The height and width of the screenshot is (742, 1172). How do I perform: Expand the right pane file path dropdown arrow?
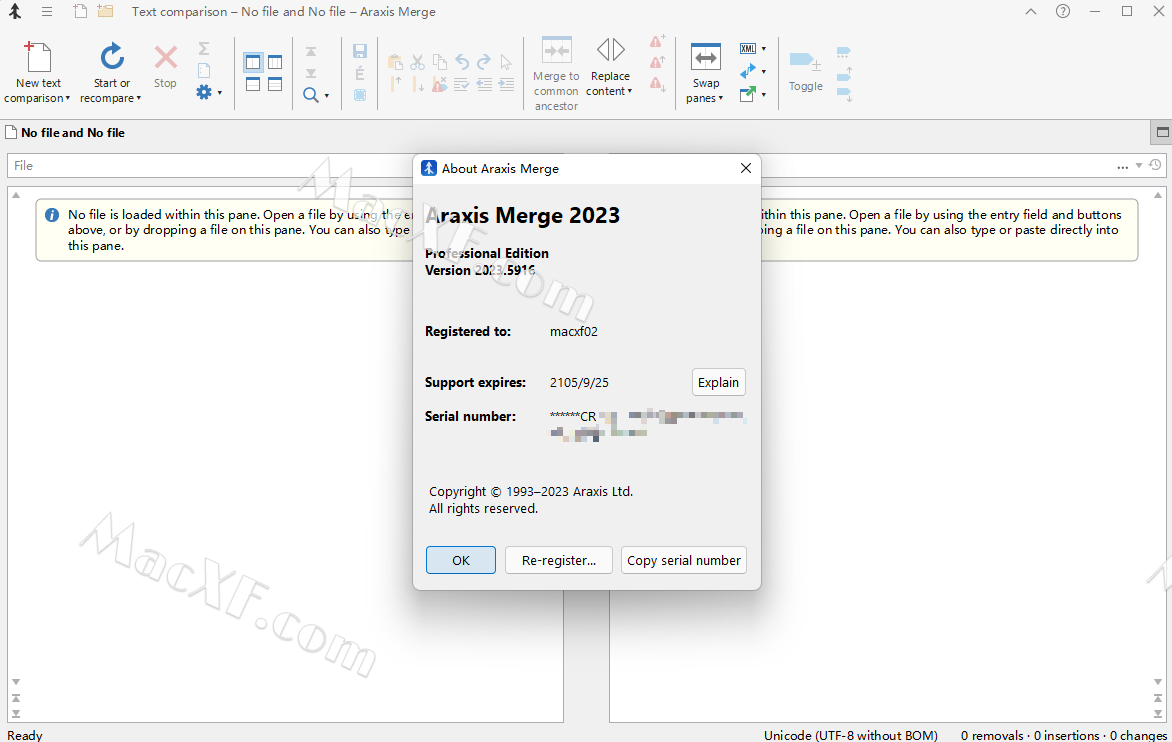point(1139,166)
